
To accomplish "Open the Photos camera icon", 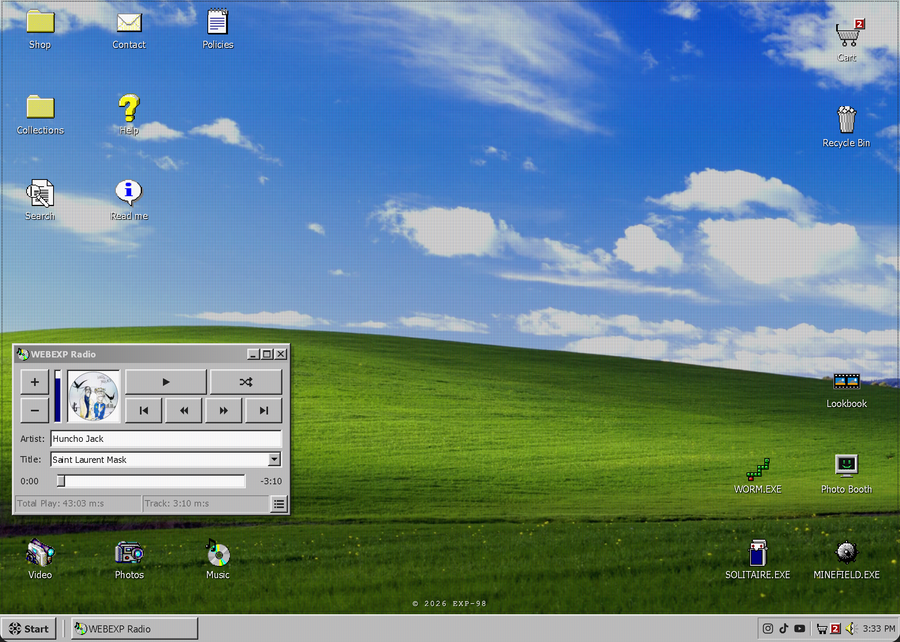I will pos(129,552).
